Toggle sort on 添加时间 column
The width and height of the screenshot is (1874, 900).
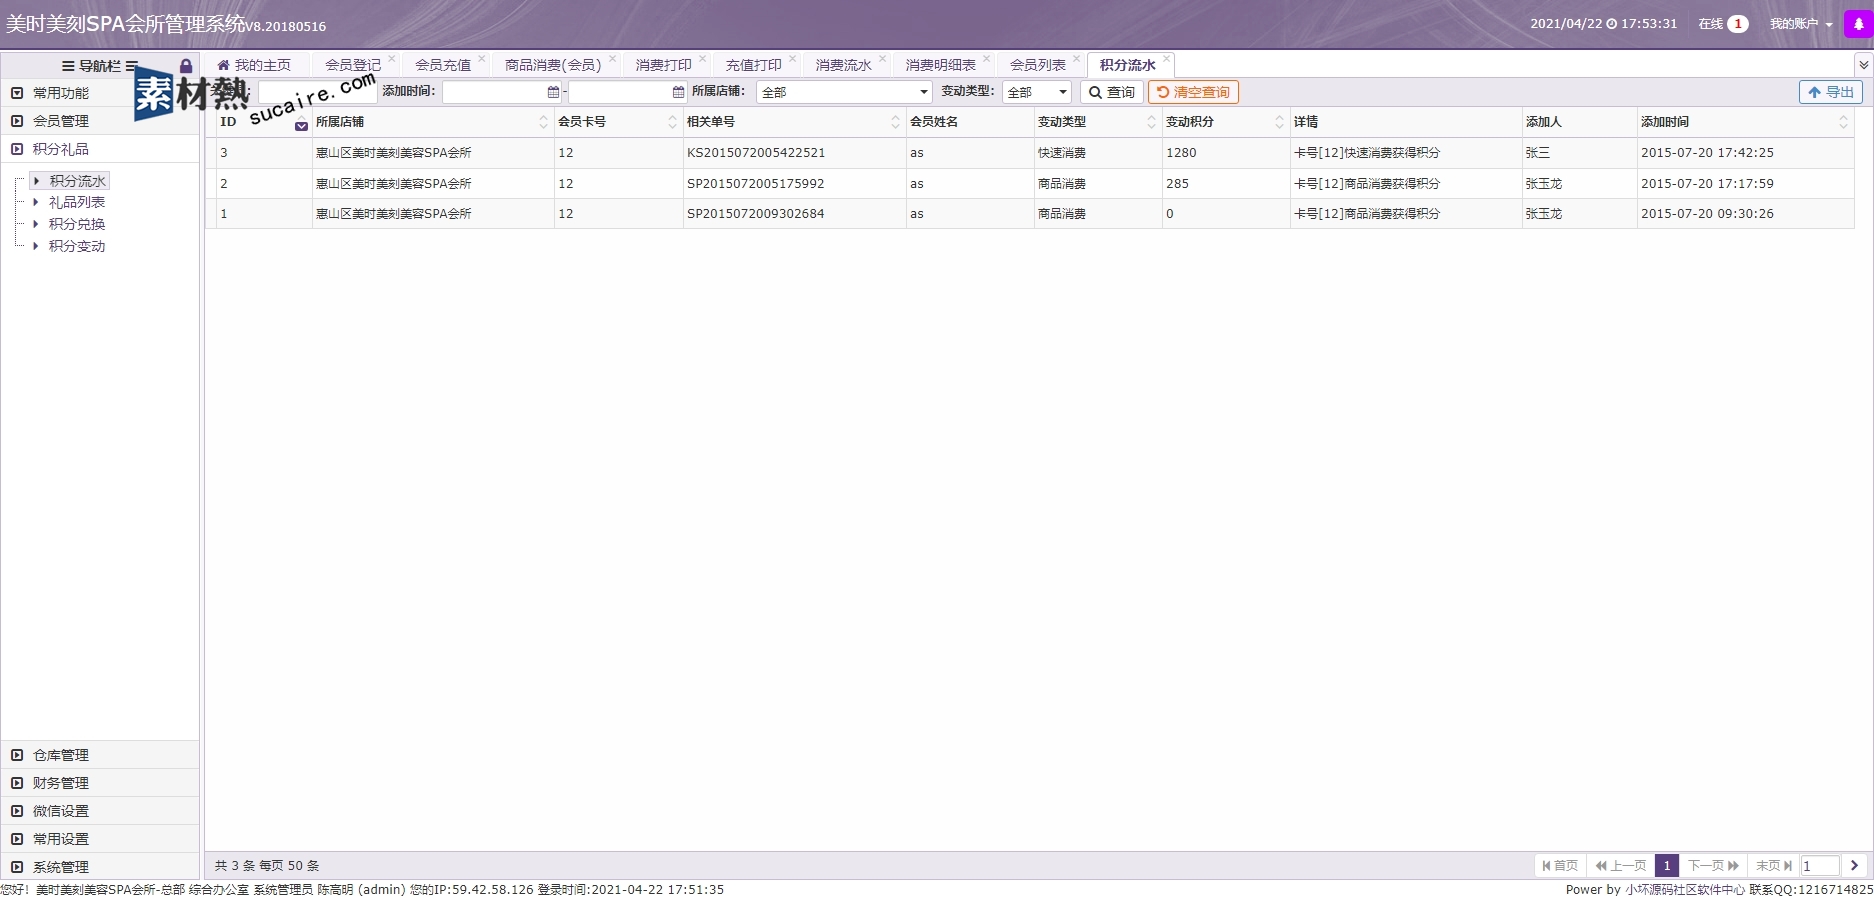point(1843,122)
